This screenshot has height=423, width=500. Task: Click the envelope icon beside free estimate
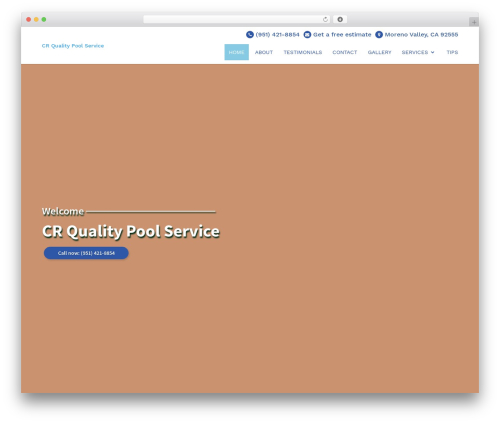(x=307, y=35)
